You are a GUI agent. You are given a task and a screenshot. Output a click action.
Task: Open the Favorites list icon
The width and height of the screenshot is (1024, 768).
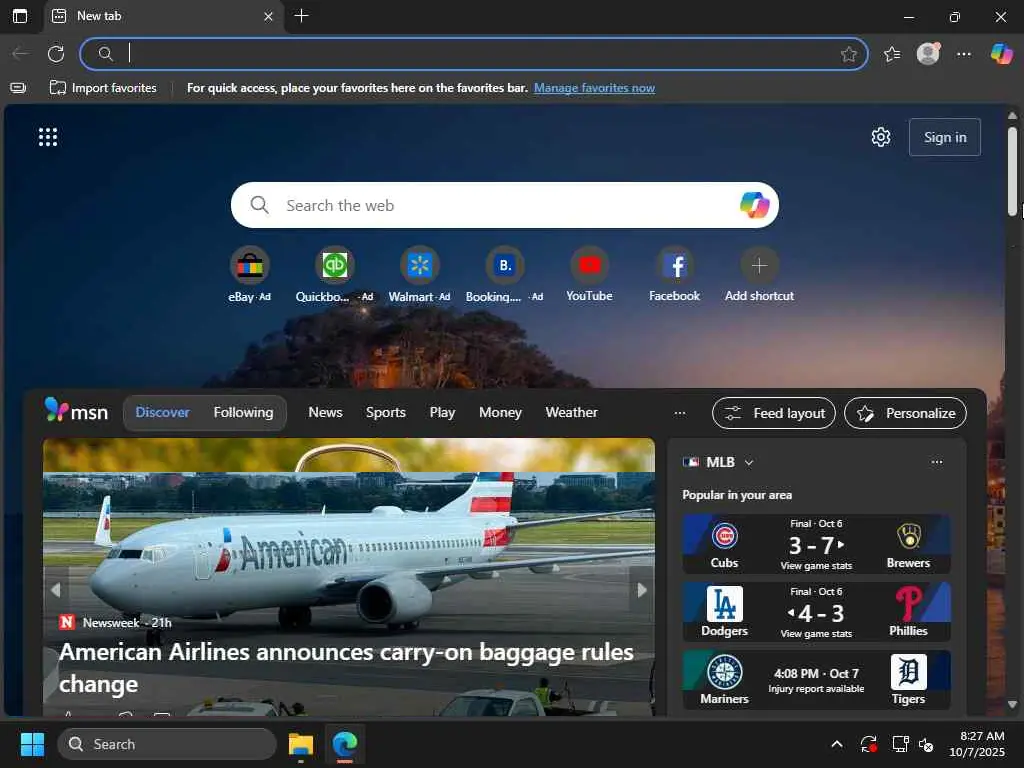click(892, 54)
